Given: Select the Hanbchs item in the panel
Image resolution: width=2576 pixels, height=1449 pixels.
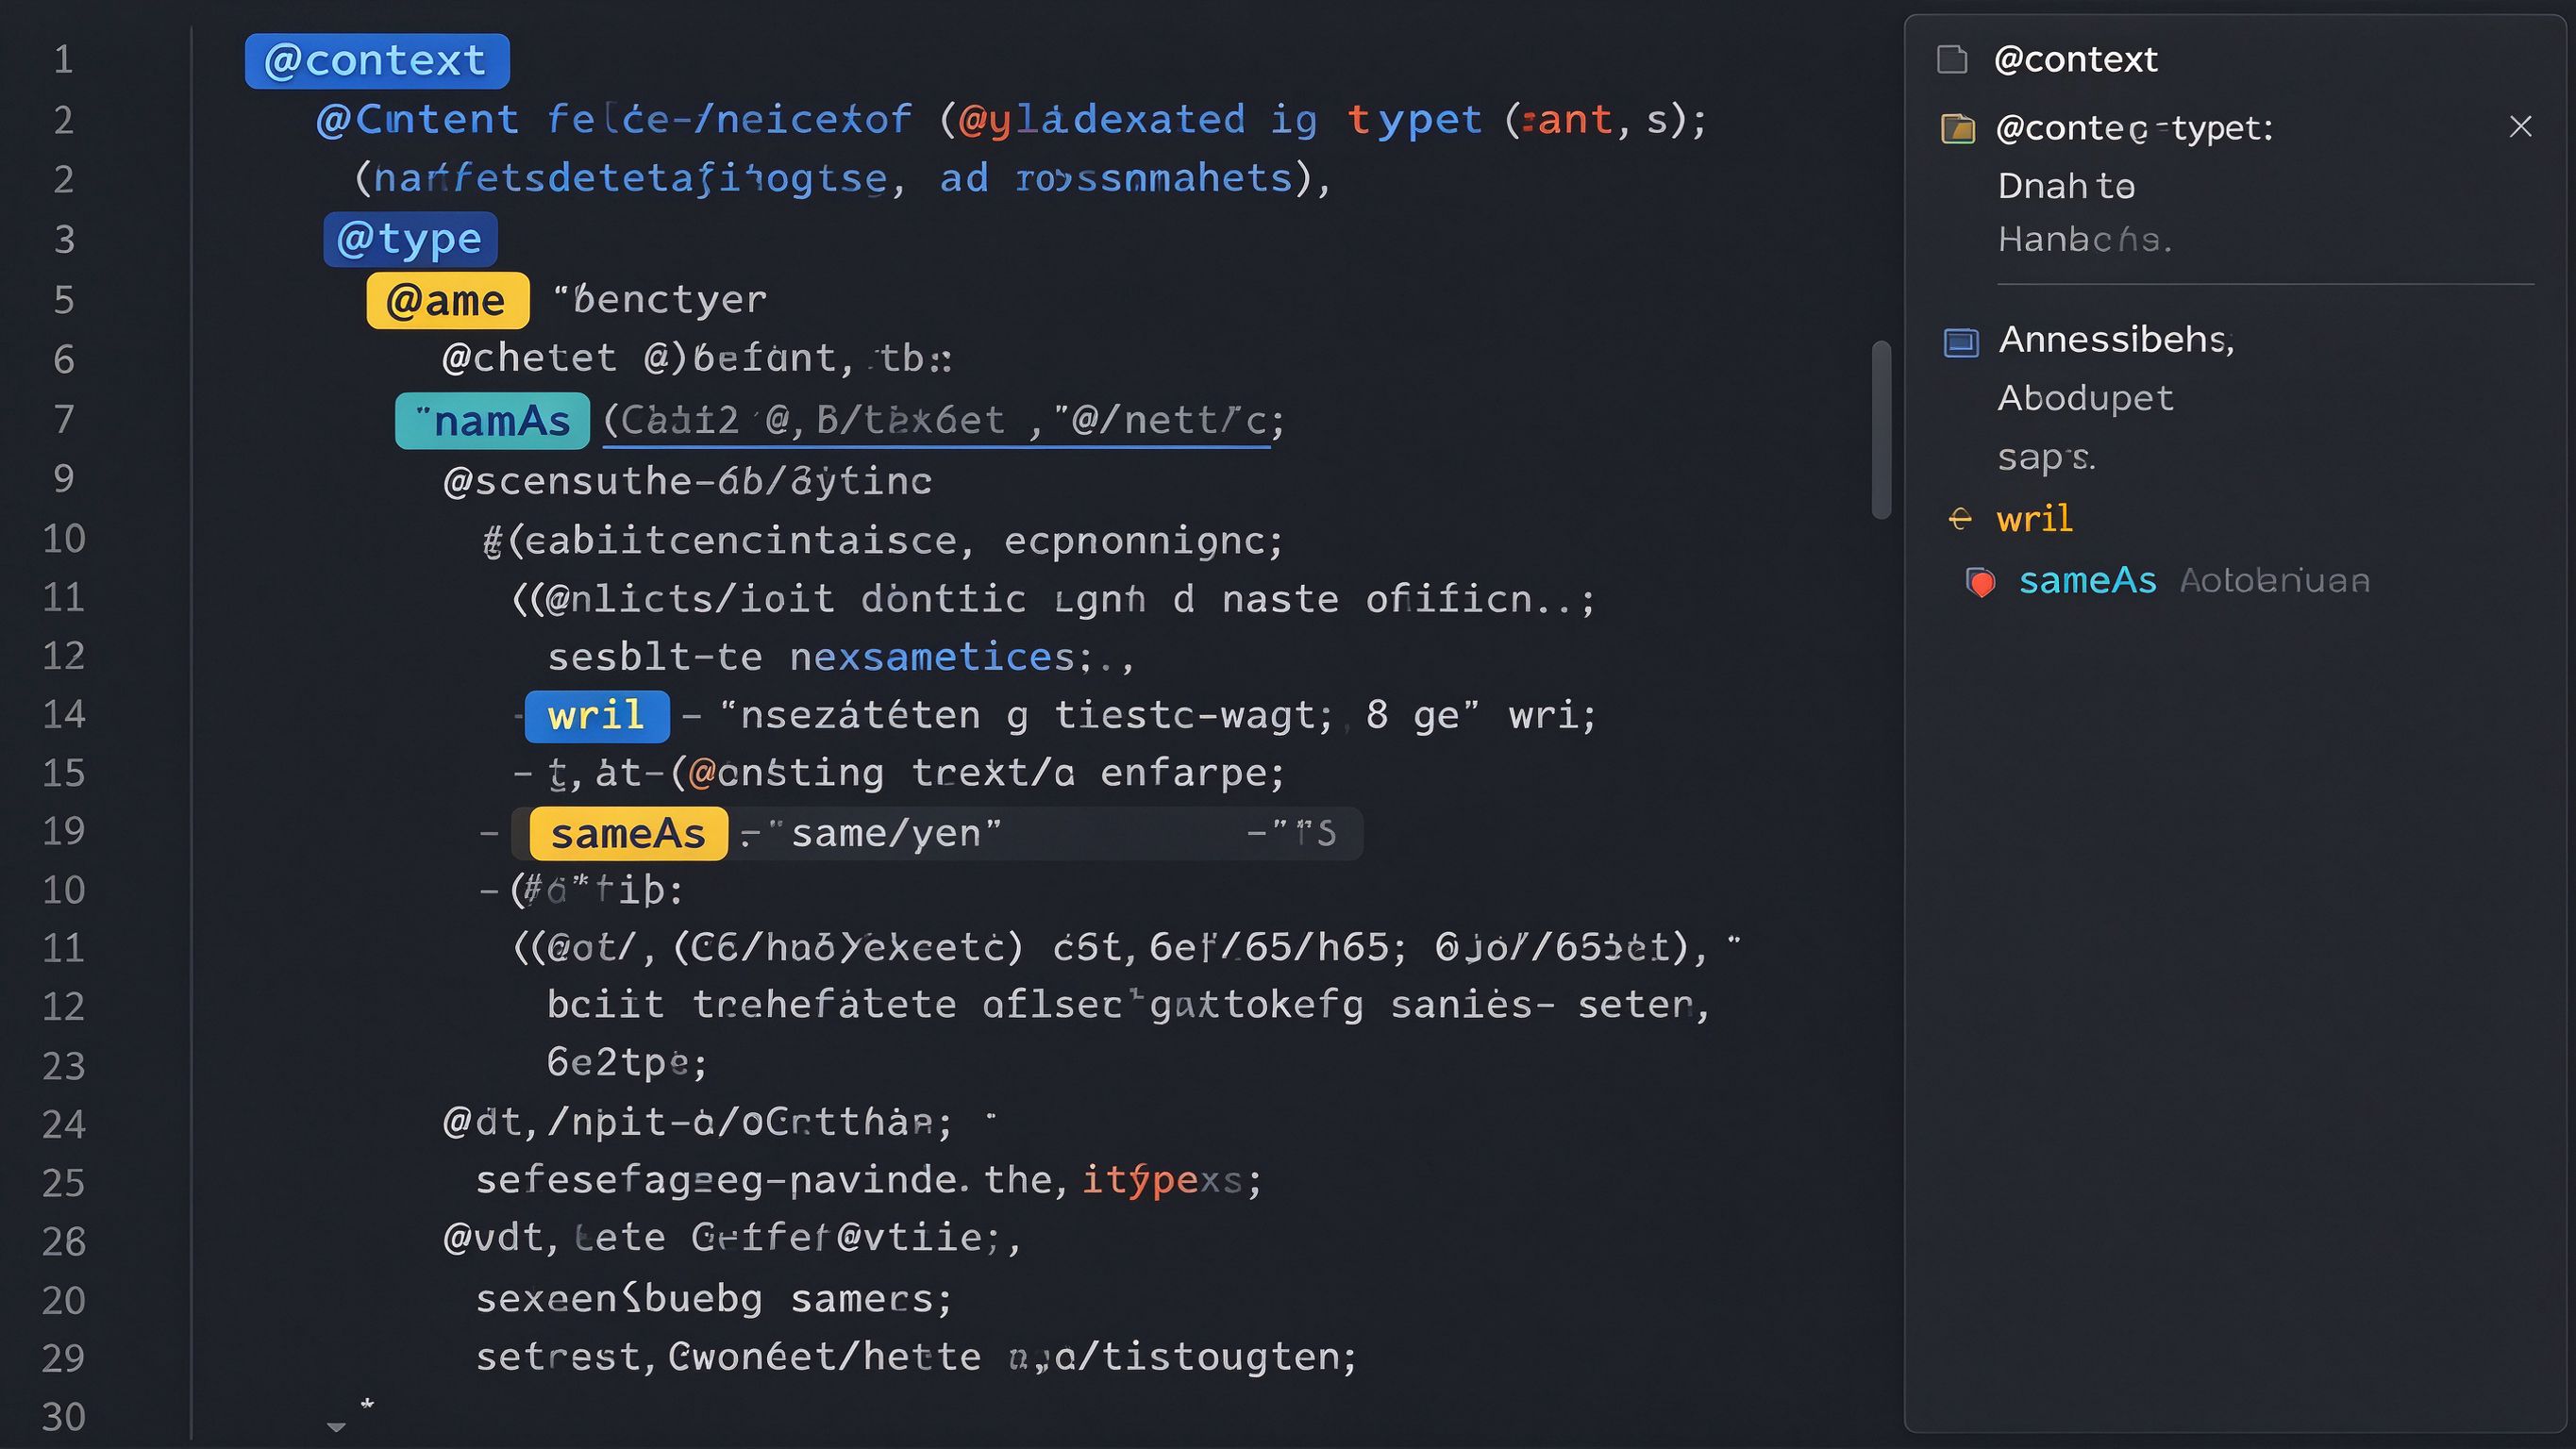Looking at the screenshot, I should [x=2084, y=240].
